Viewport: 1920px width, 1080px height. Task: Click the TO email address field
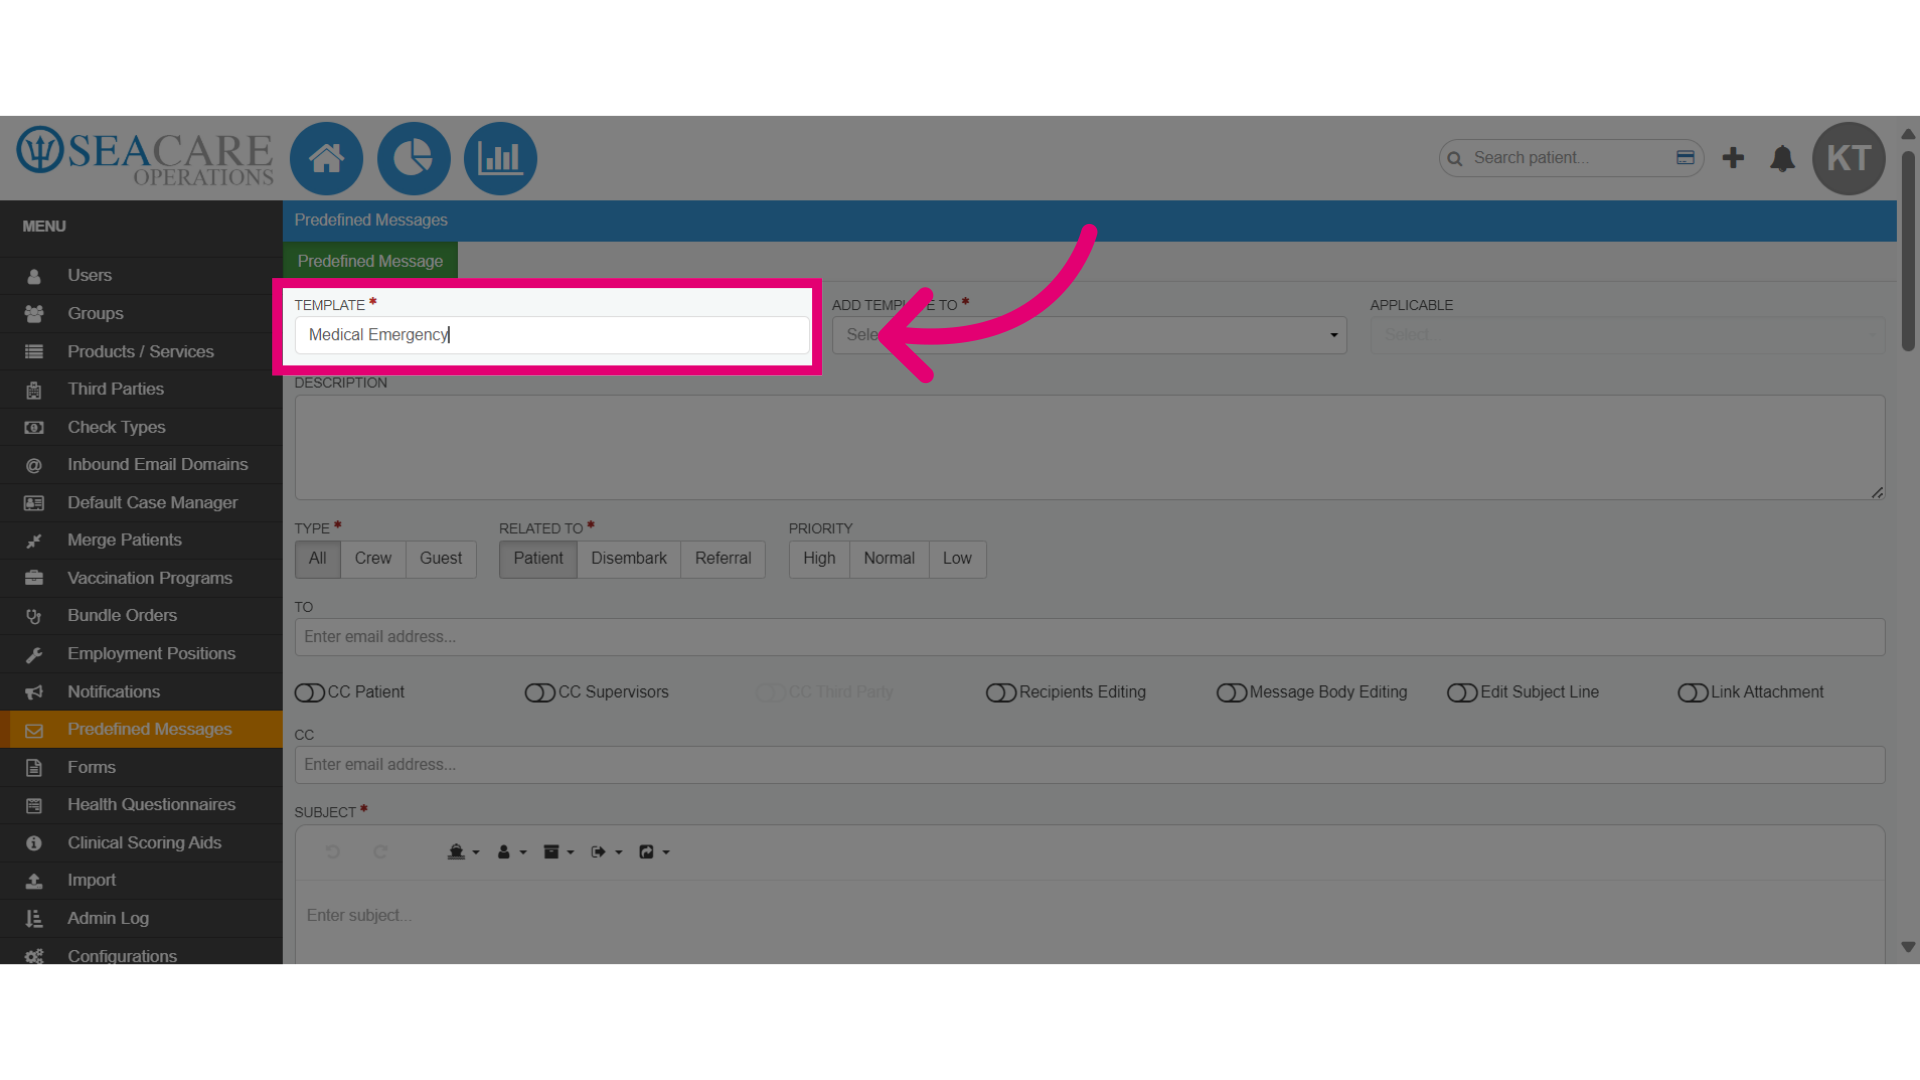pos(1090,637)
